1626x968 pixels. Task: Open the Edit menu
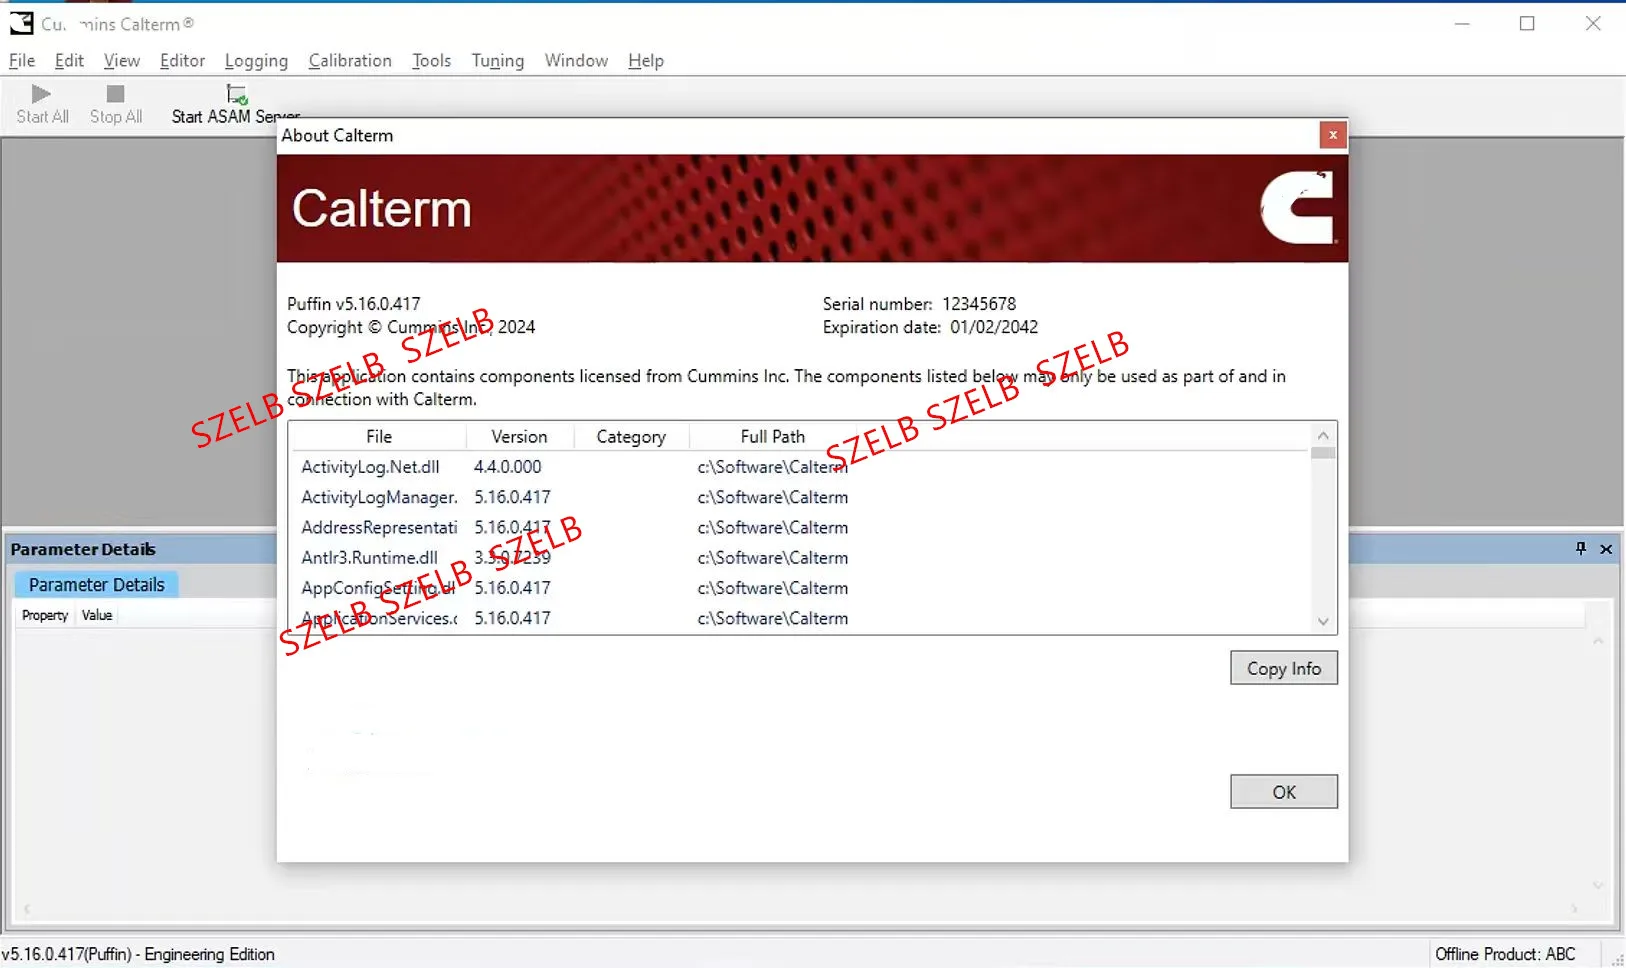[x=69, y=61]
